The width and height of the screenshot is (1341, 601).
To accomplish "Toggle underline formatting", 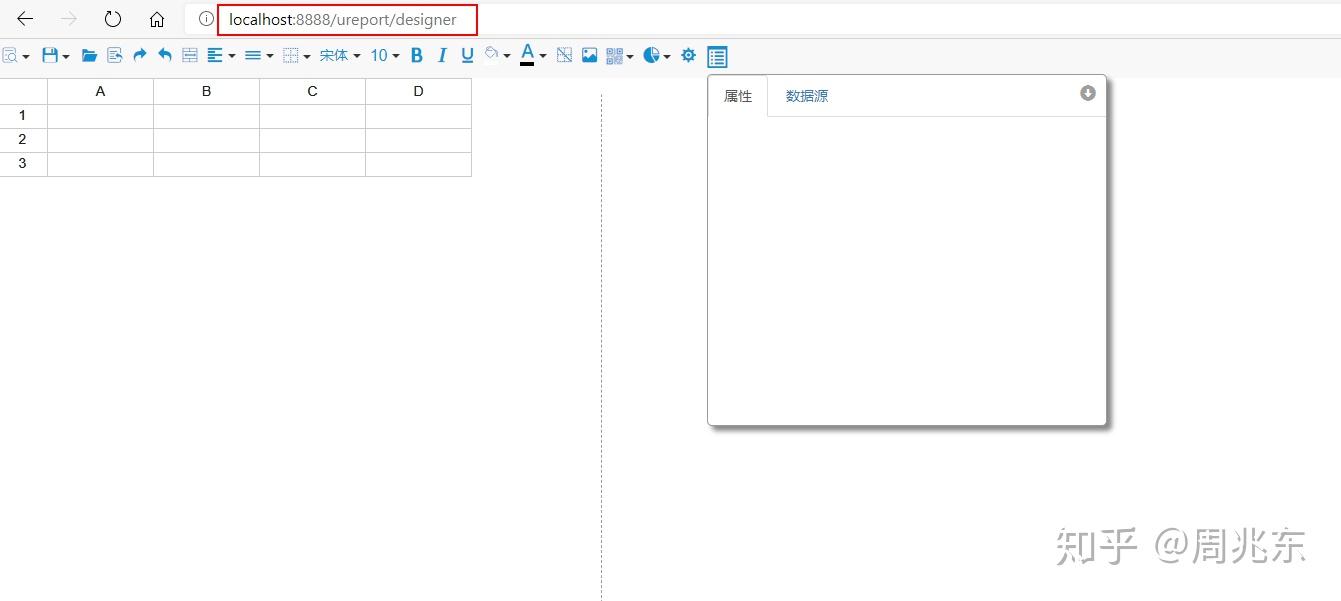I will [x=467, y=56].
